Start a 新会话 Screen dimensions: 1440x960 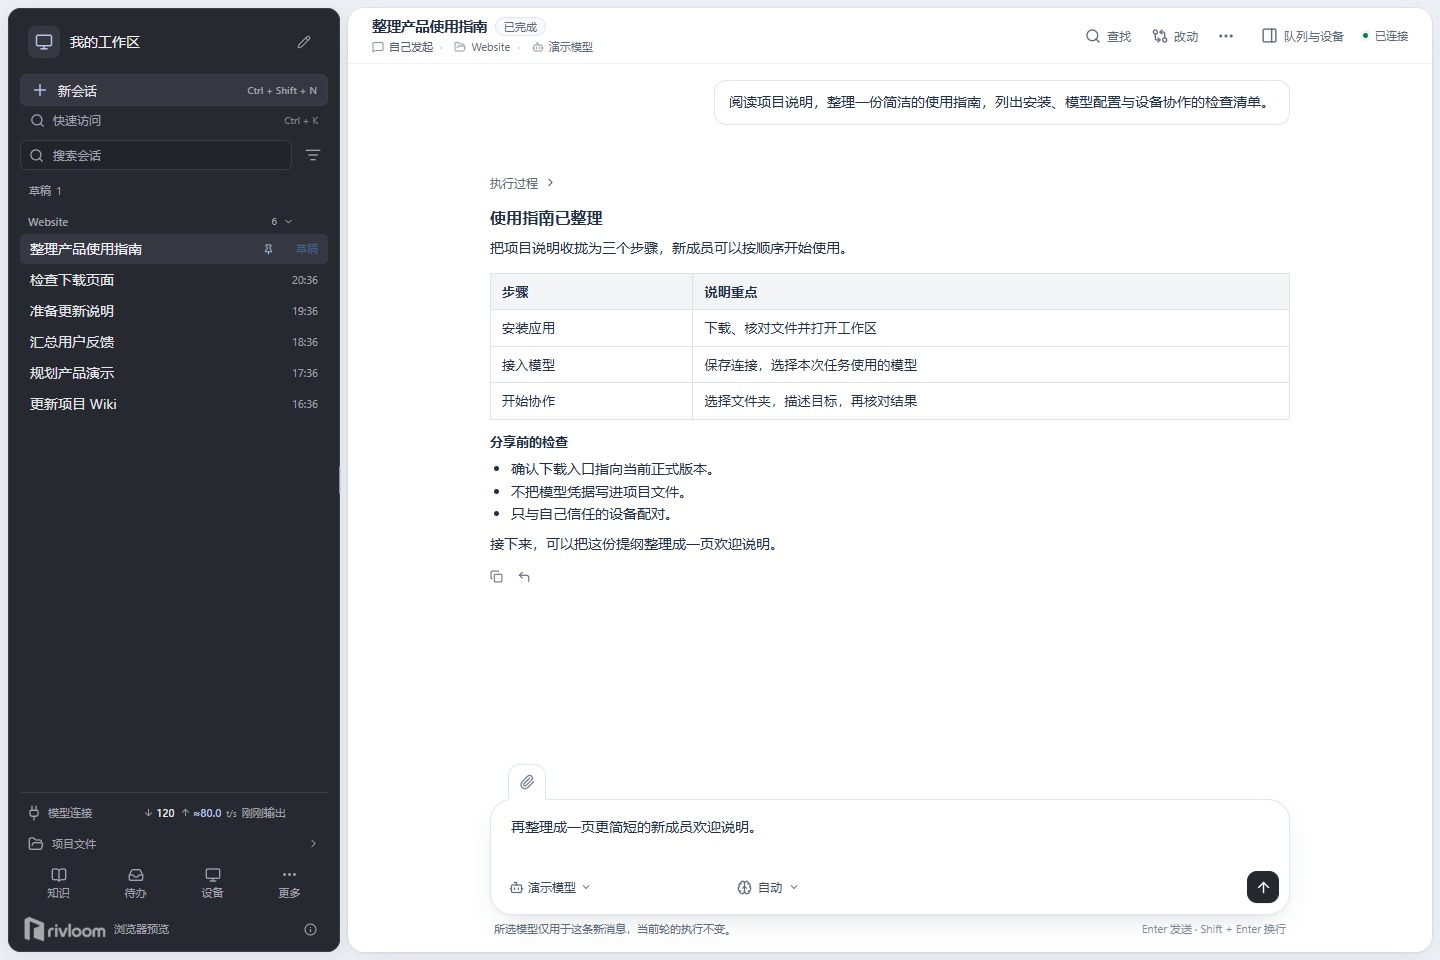174,90
